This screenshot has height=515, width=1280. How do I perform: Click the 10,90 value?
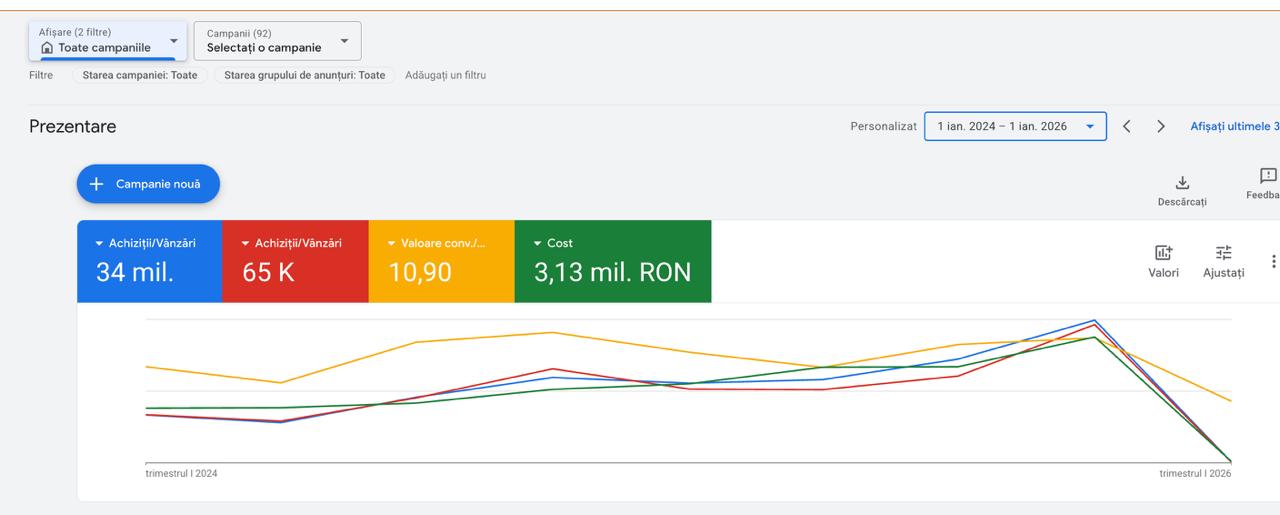click(420, 272)
